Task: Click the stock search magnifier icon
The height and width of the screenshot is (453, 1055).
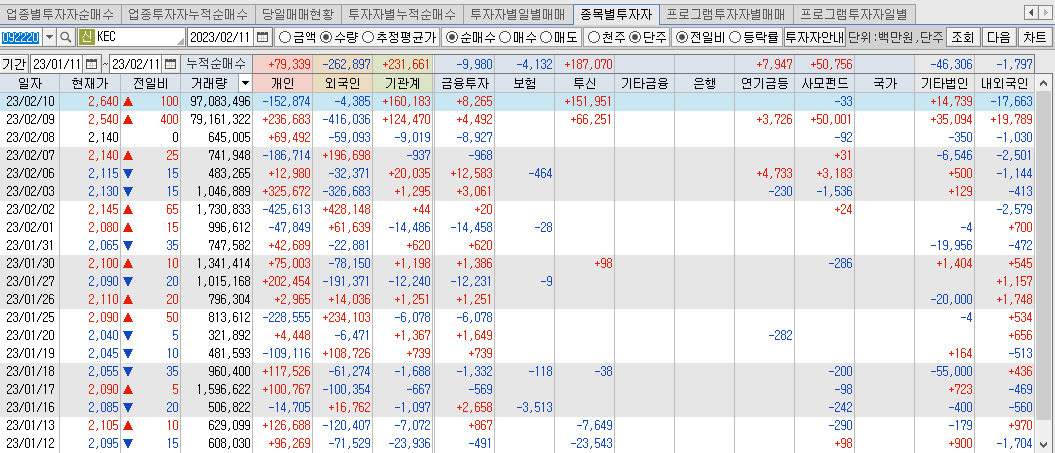Action: (x=65, y=37)
